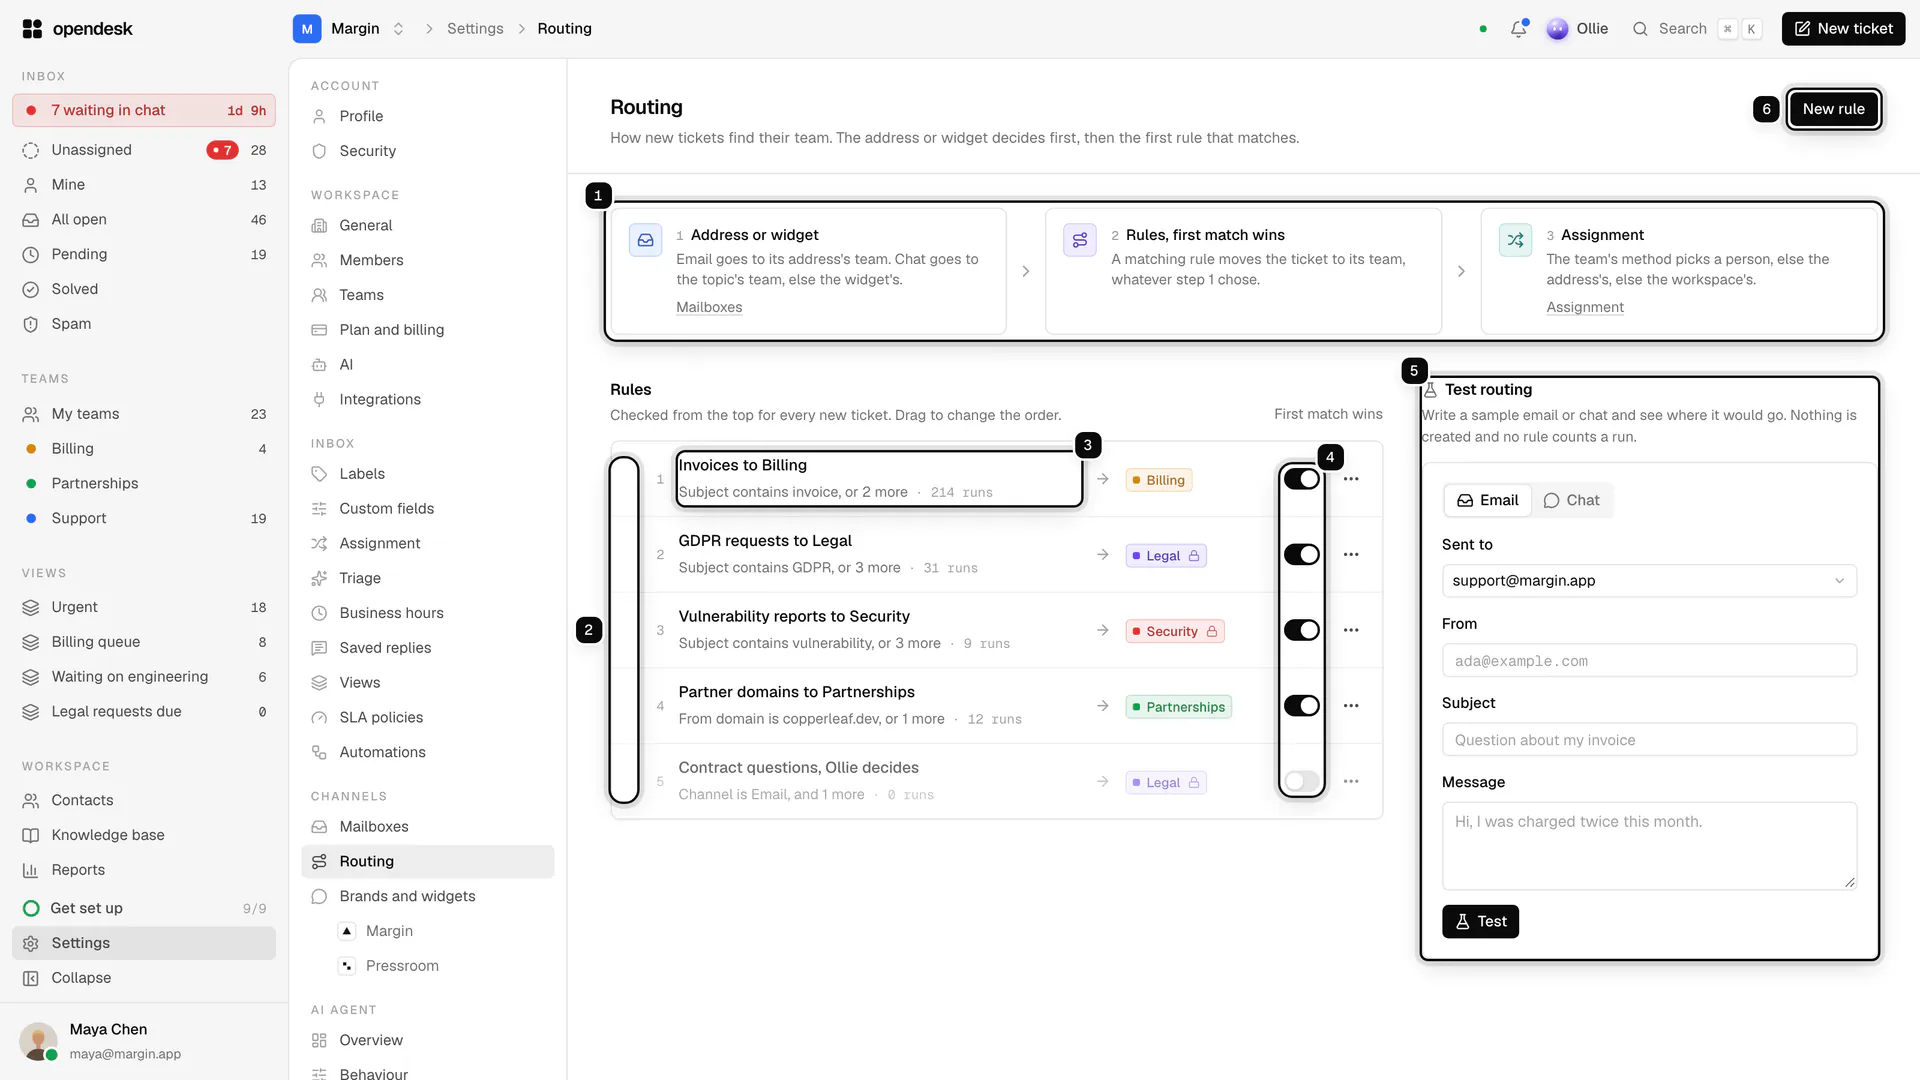
Task: Click the Rules first match wins icon
Action: (1080, 240)
